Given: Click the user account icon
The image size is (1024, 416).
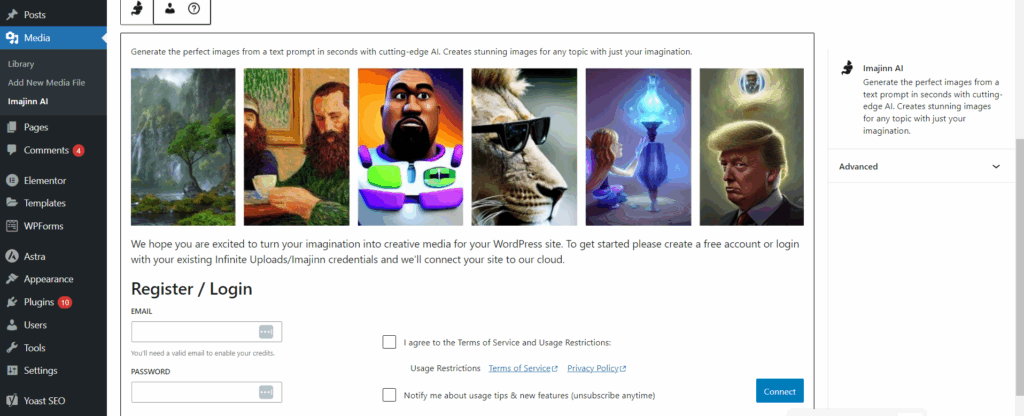Looking at the screenshot, I should 170,8.
